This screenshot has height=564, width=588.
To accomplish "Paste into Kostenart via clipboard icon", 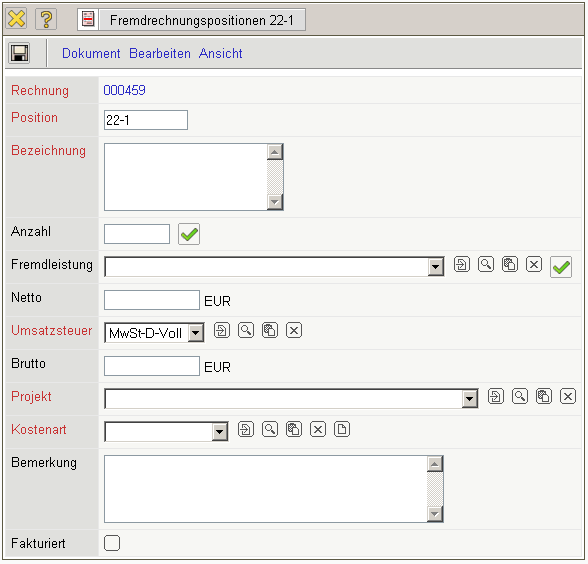I will [x=294, y=429].
